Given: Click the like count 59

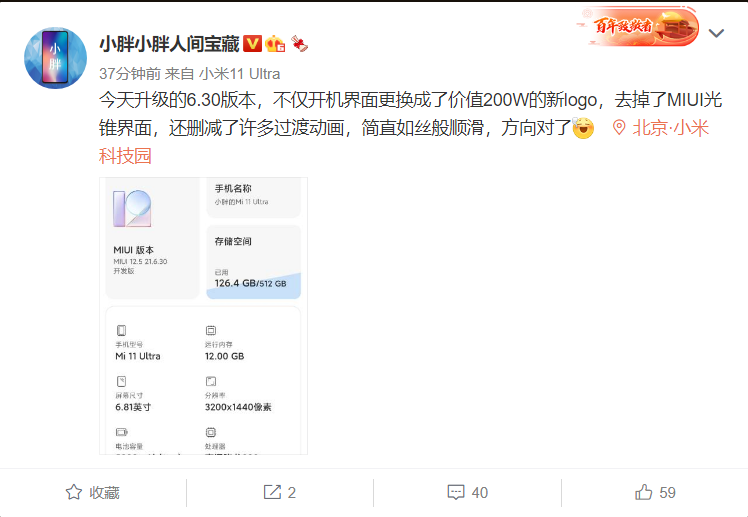Looking at the screenshot, I should click(x=667, y=493).
